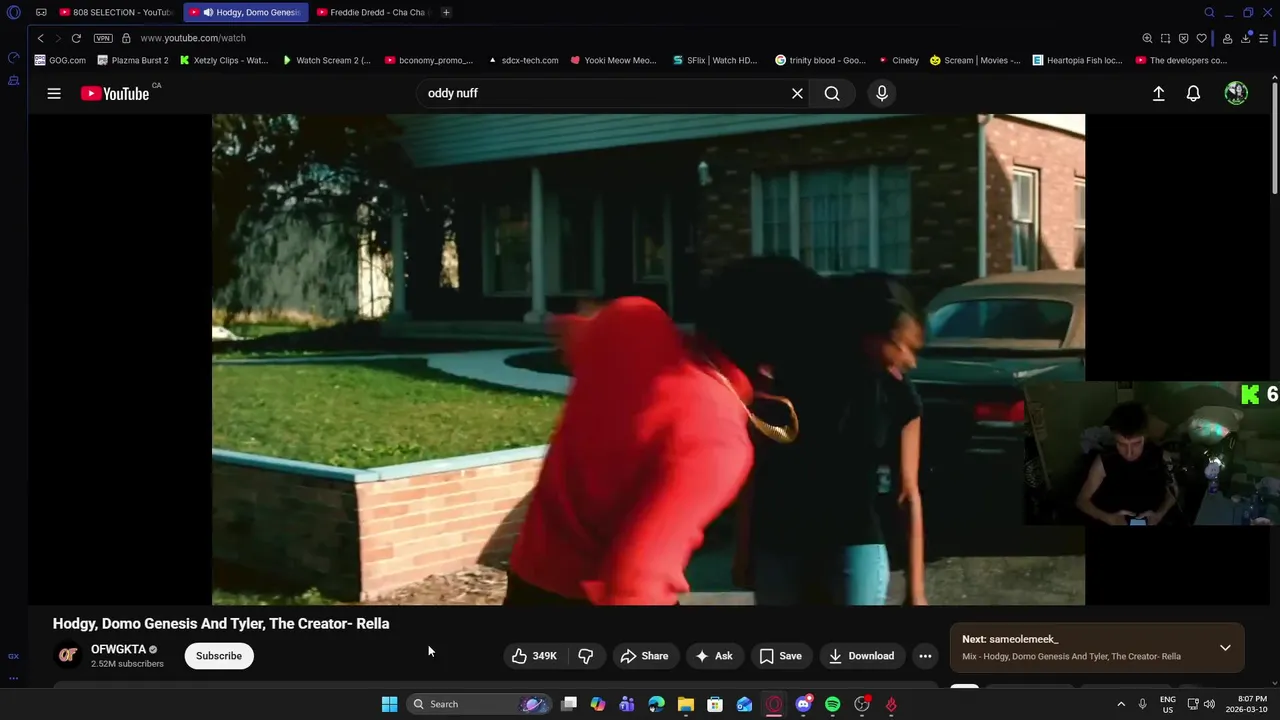Viewport: 1280px width, 720px height.
Task: Open Opera easy setup menu
Action: tap(1264, 38)
